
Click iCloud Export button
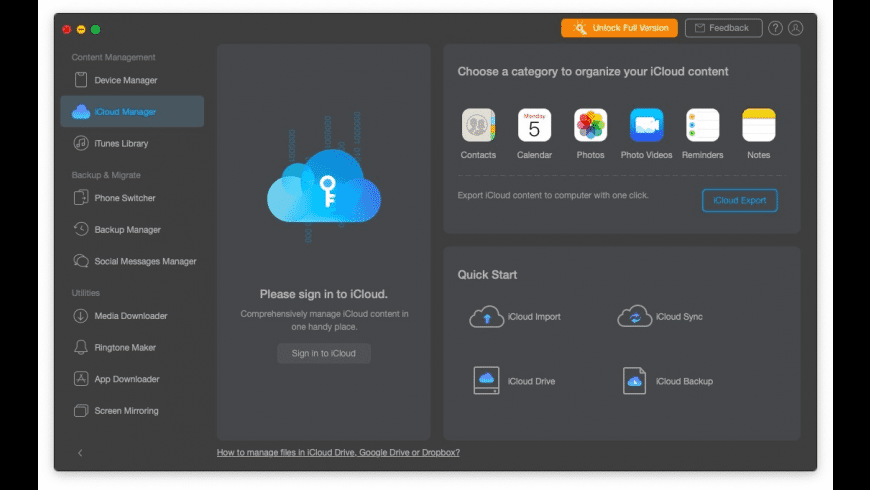(740, 200)
